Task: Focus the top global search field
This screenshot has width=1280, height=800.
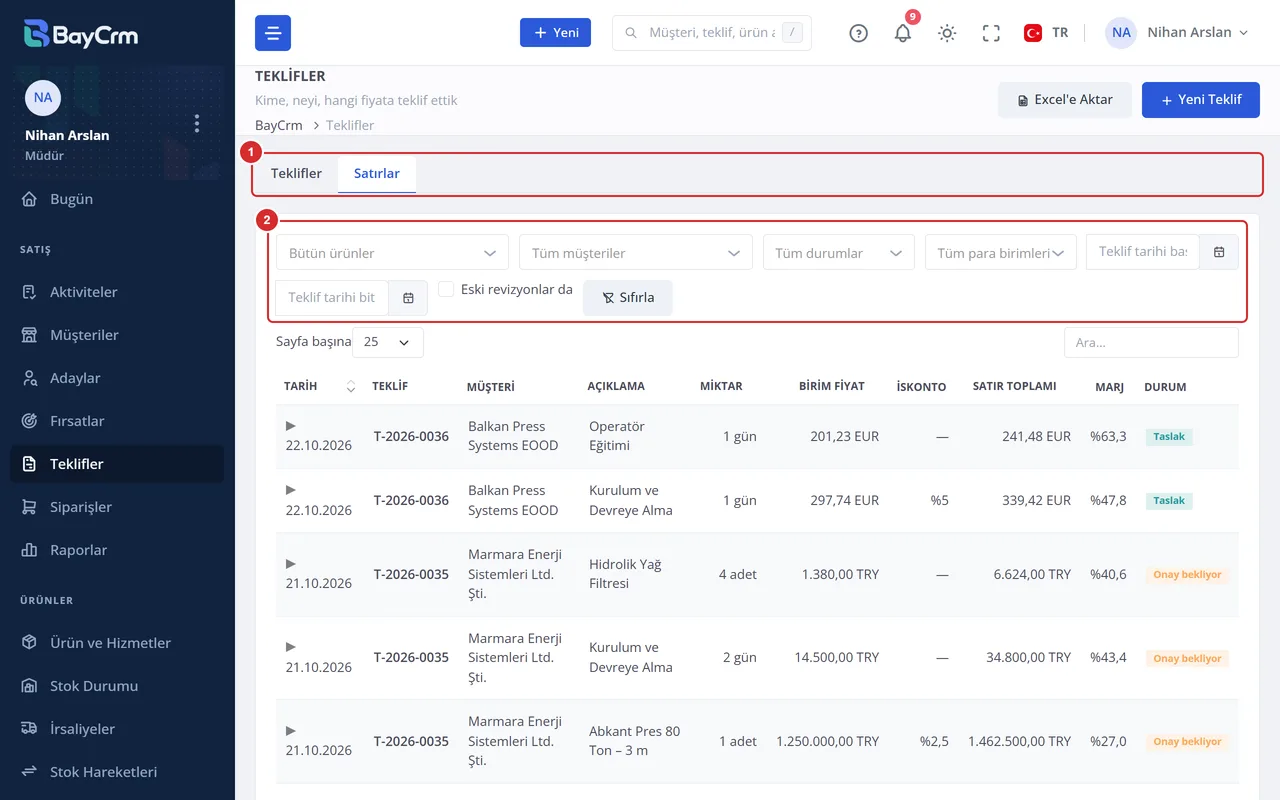Action: tap(712, 33)
